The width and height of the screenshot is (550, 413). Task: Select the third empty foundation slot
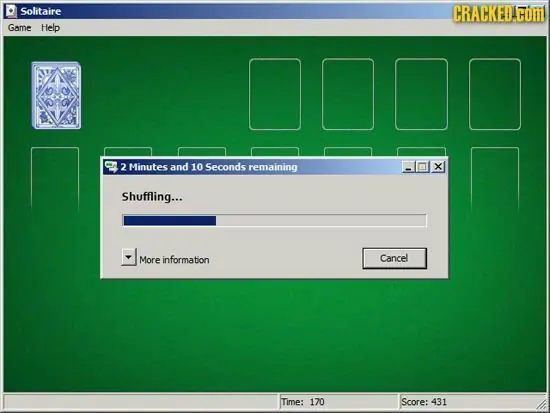point(421,94)
